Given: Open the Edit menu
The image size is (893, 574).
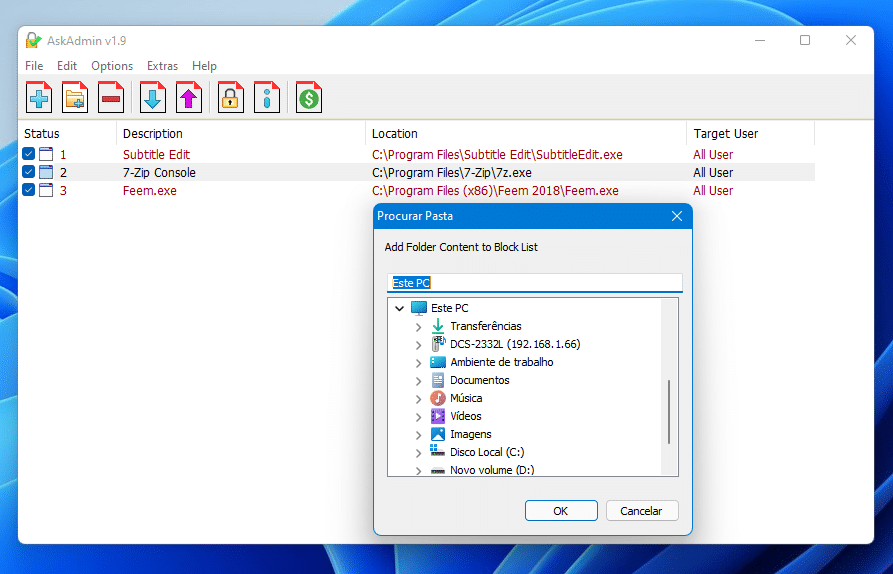Looking at the screenshot, I should point(67,65).
